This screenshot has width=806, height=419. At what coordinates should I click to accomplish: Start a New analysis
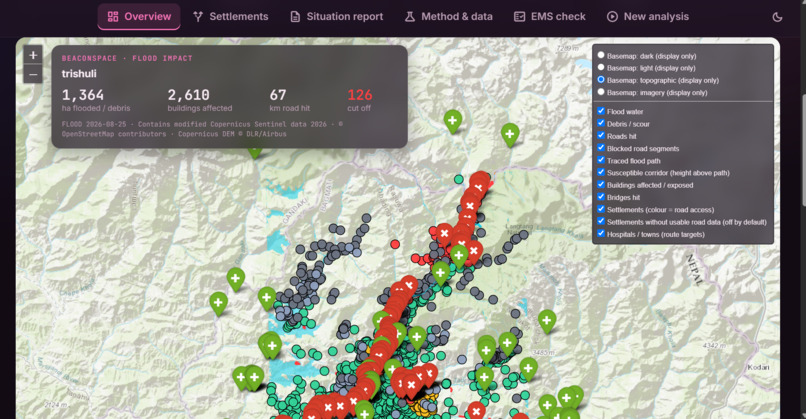[648, 16]
